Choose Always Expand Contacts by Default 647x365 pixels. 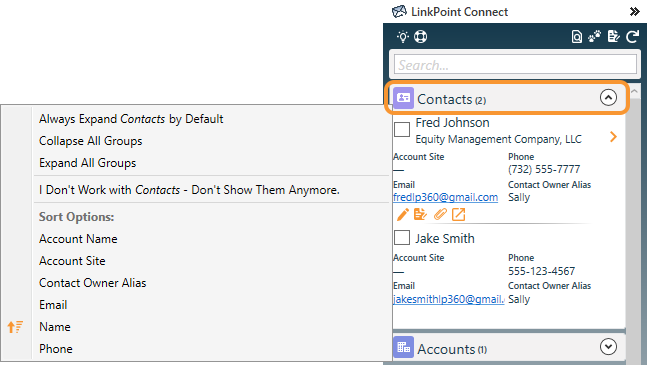point(131,119)
